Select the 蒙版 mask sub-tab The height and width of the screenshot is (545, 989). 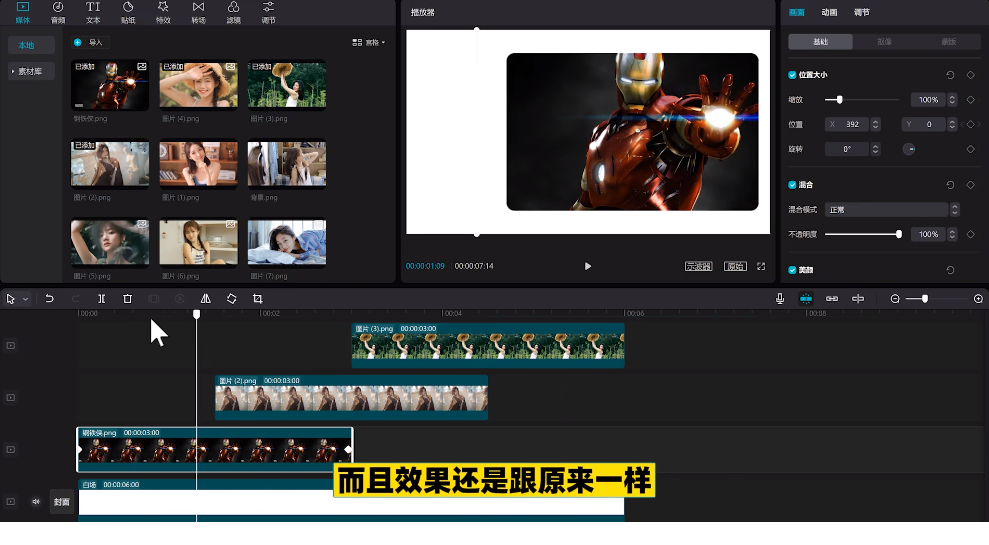[x=949, y=42]
